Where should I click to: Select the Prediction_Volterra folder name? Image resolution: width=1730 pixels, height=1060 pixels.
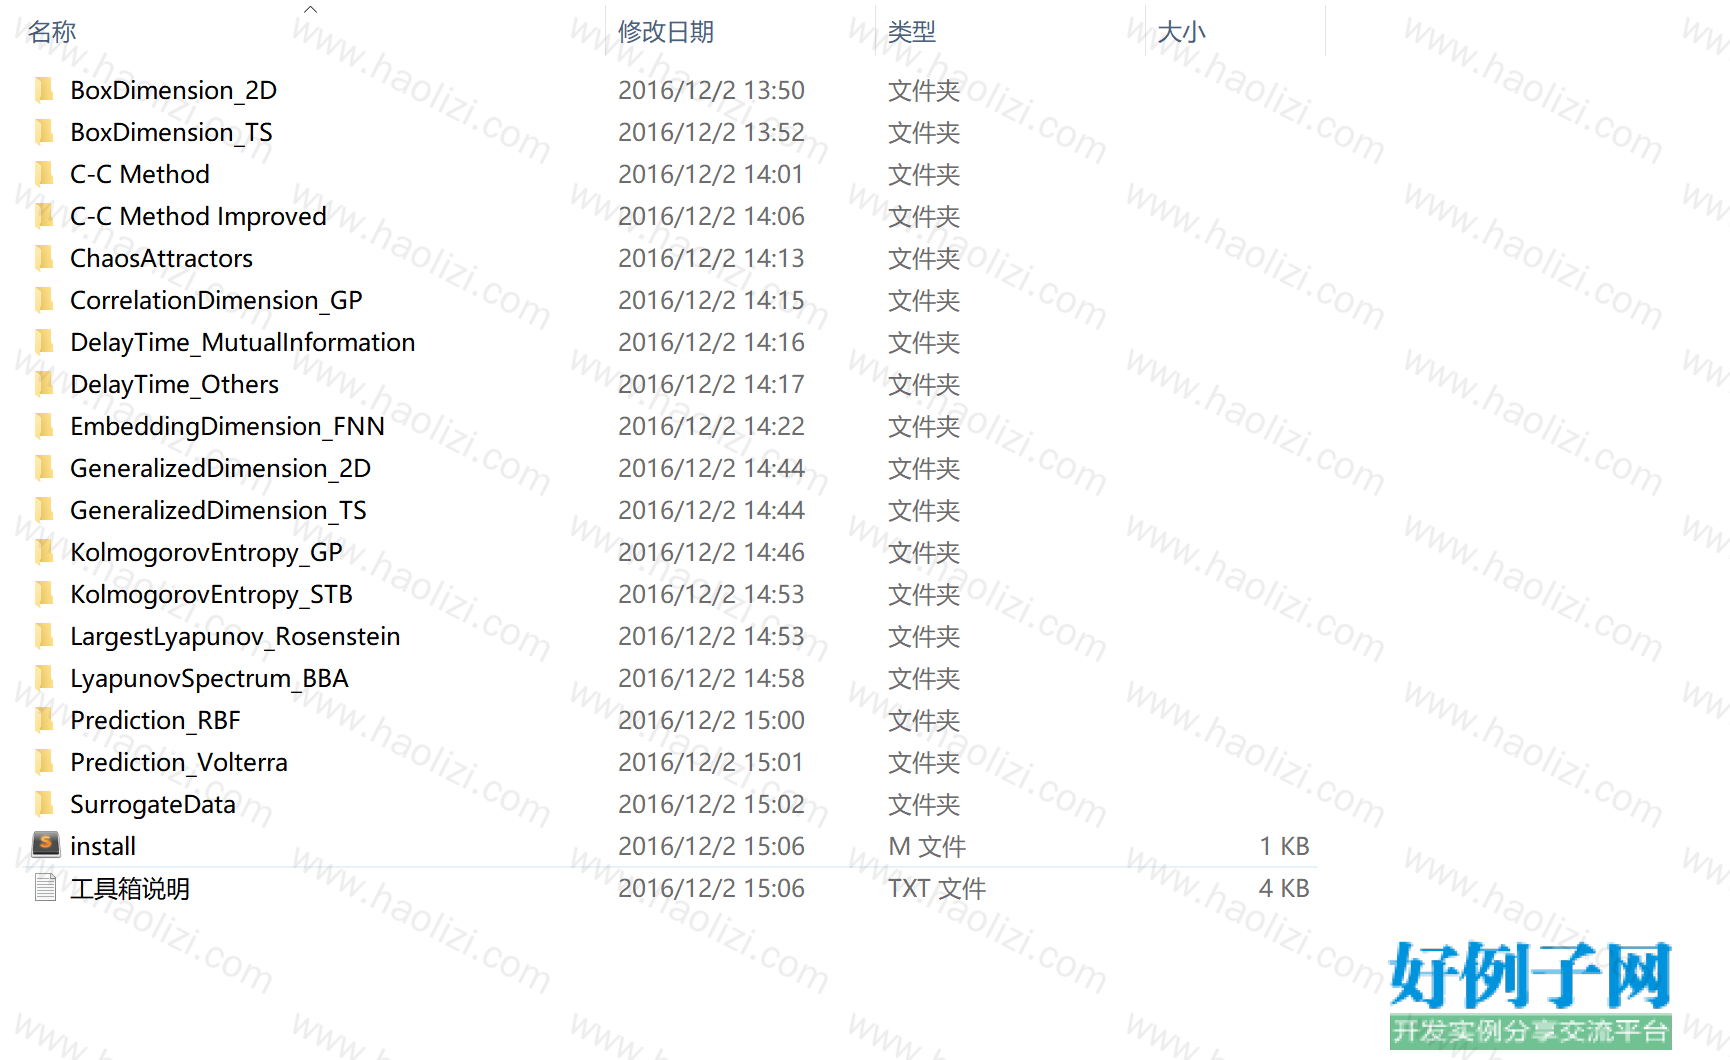pos(179,763)
